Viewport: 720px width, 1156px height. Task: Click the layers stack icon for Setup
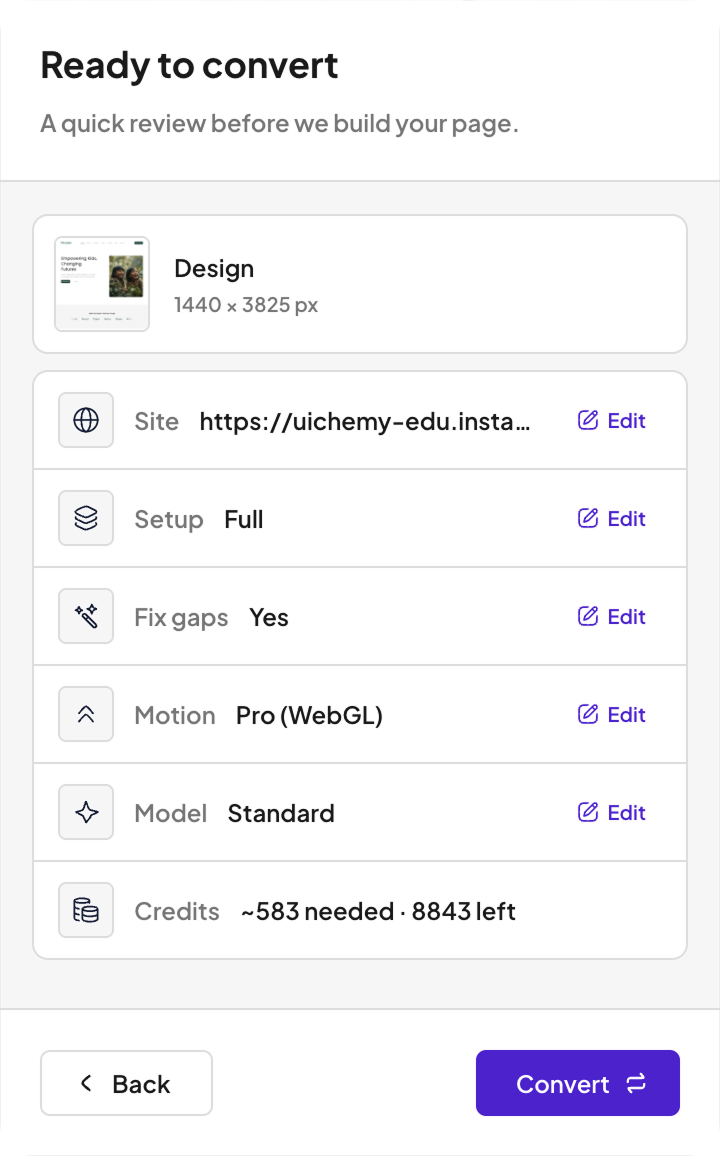[86, 518]
